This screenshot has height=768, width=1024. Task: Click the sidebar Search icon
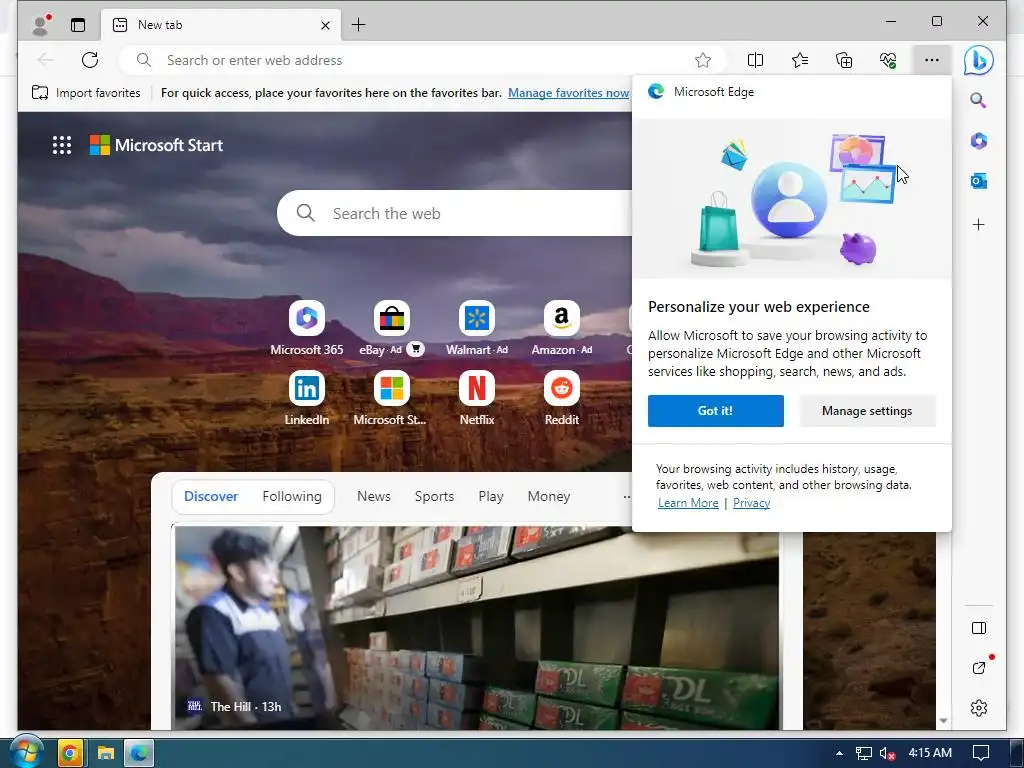[978, 100]
